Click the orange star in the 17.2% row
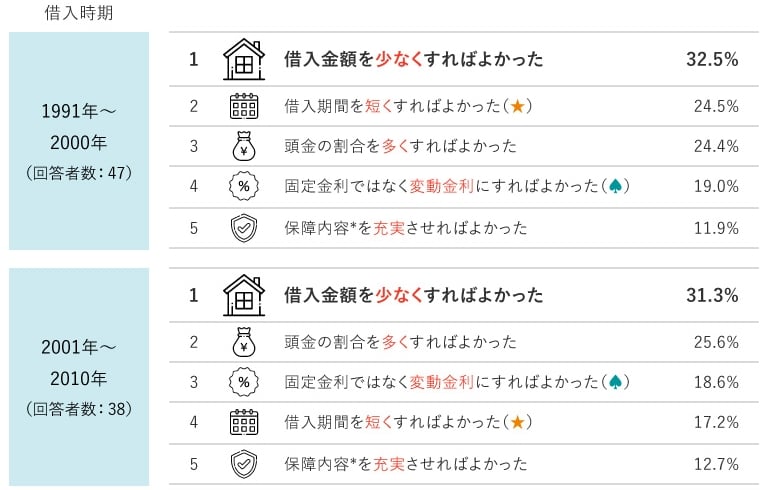766x490 pixels. (517, 422)
